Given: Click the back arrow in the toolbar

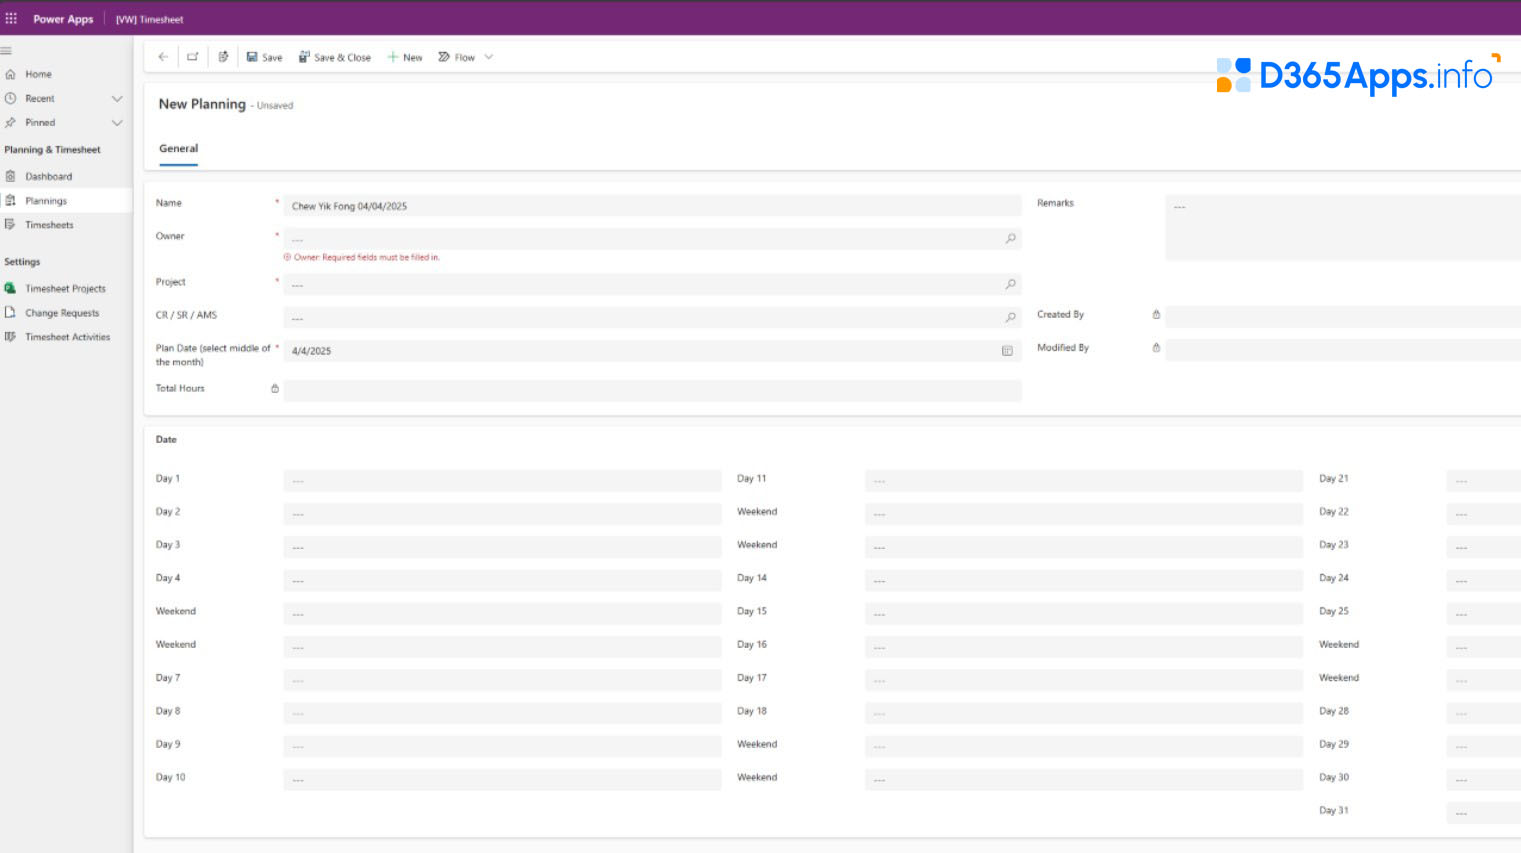Looking at the screenshot, I should click(x=162, y=57).
